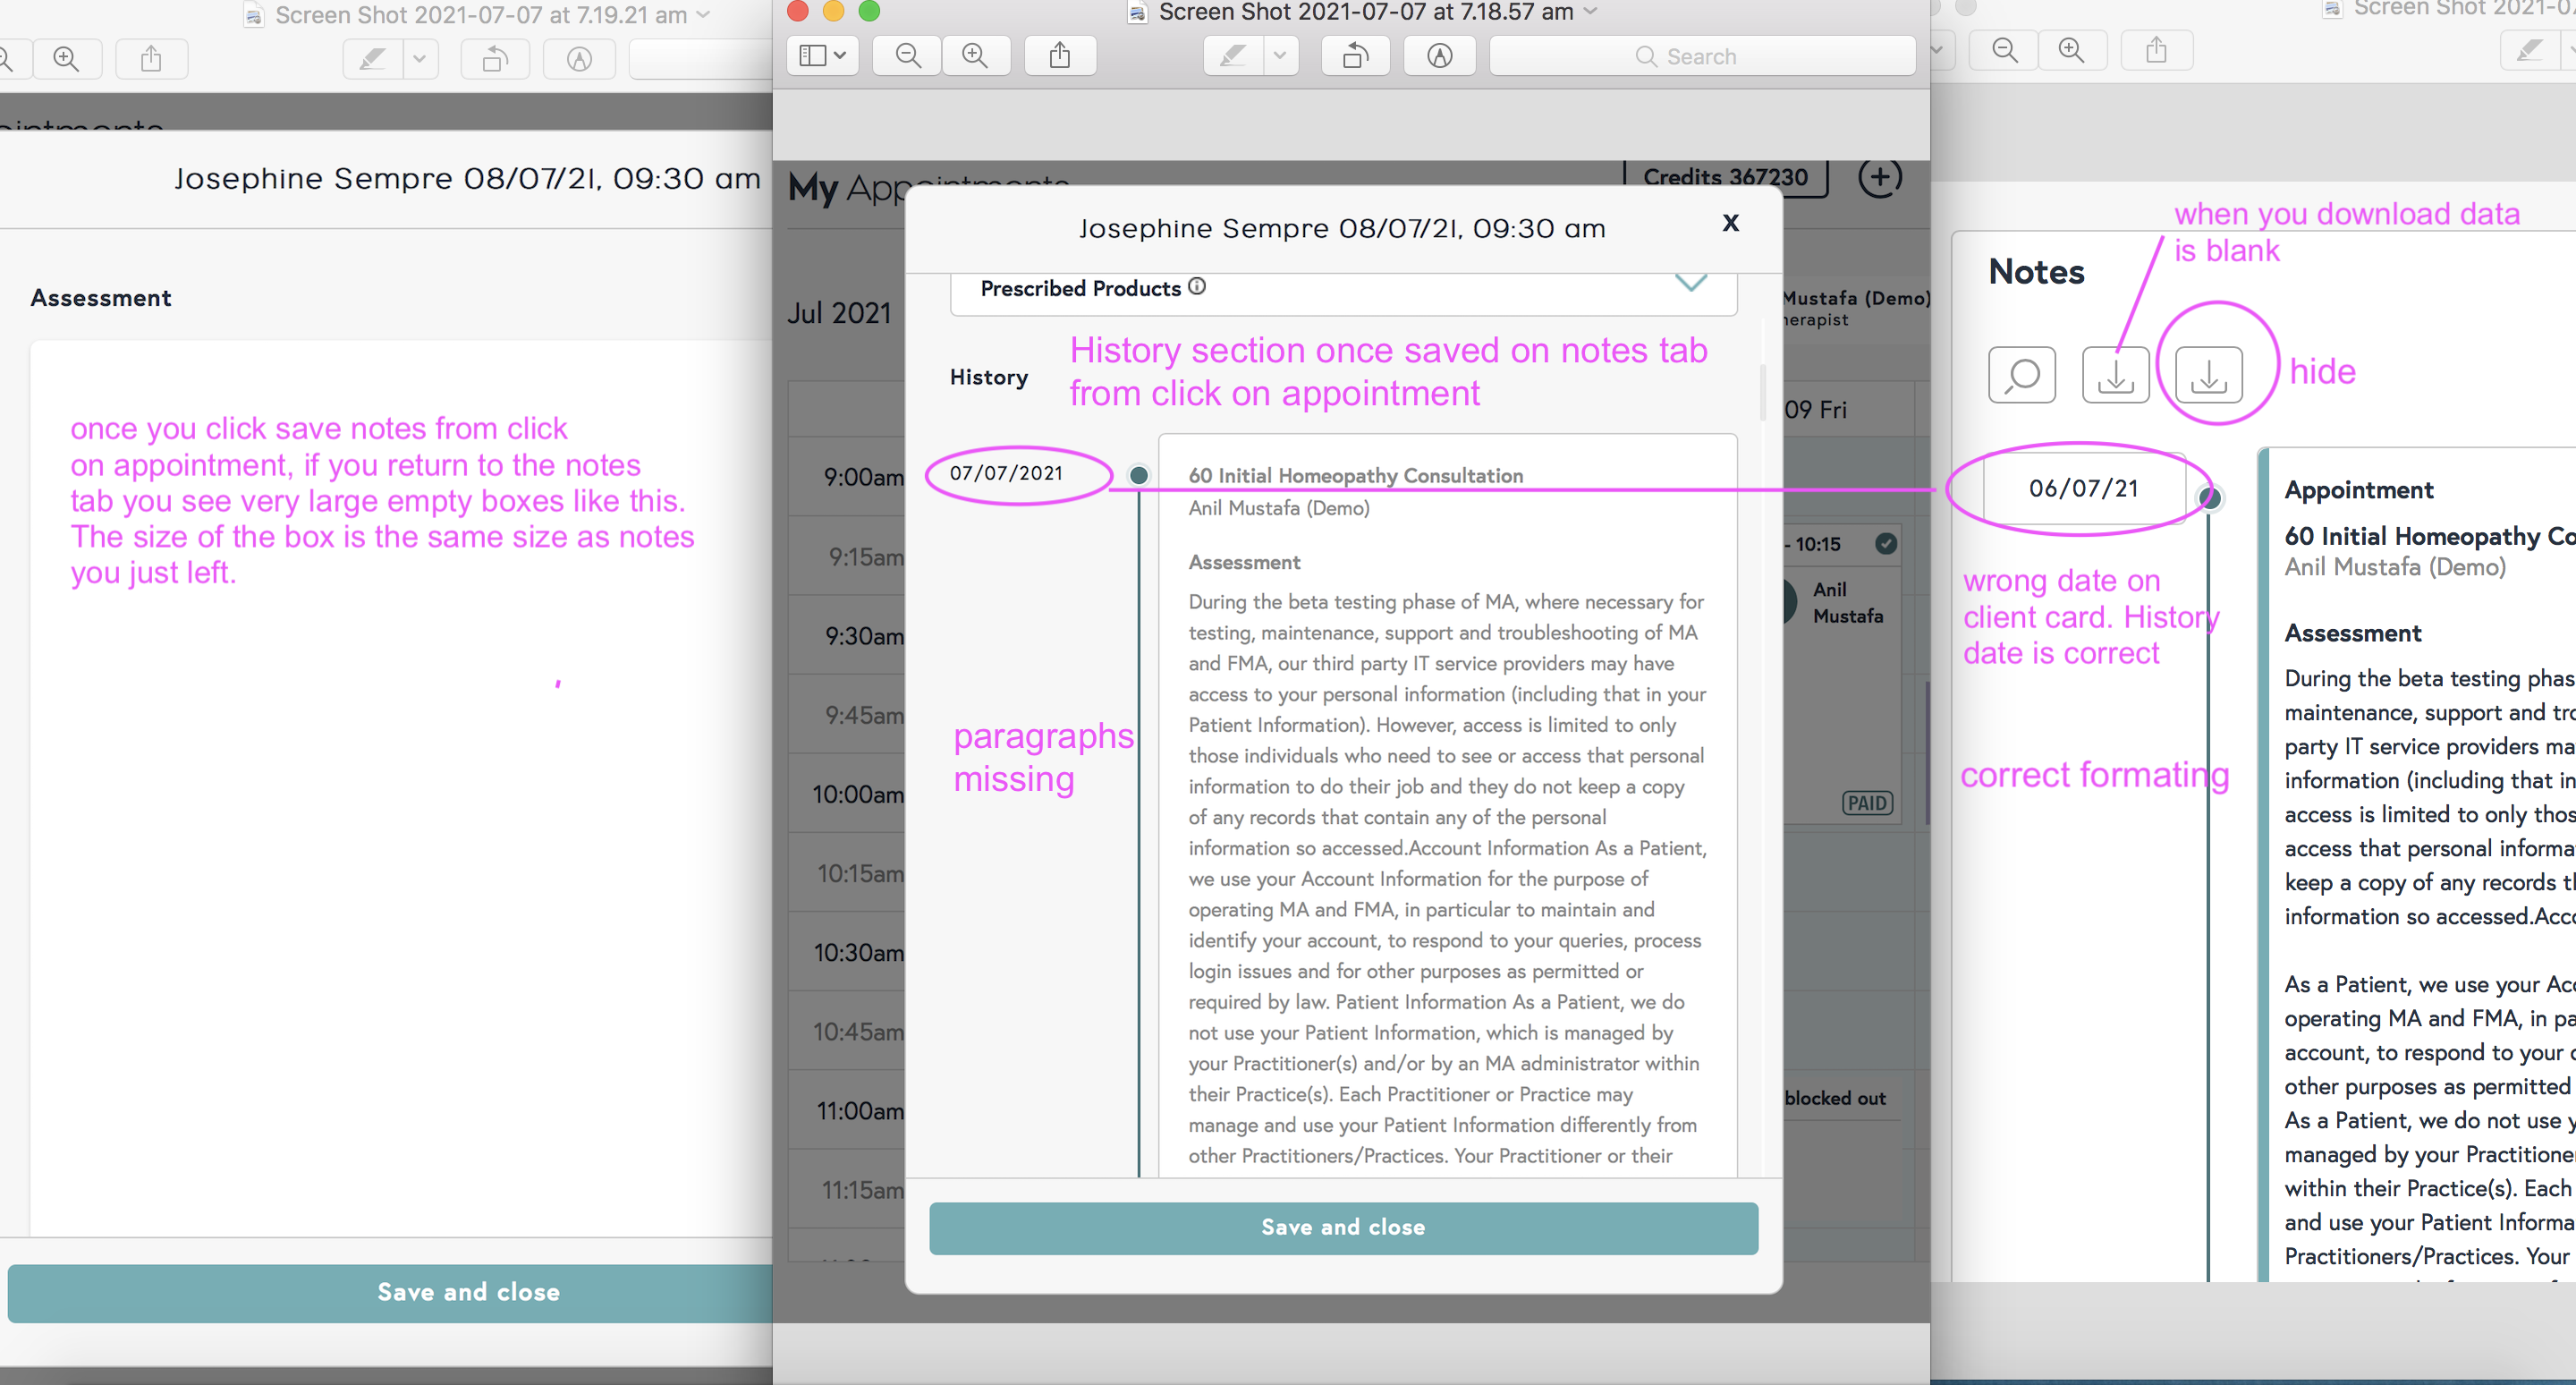Click the info icon beside Prescribed Products
Screen dimensions: 2576x1385
coord(1196,287)
